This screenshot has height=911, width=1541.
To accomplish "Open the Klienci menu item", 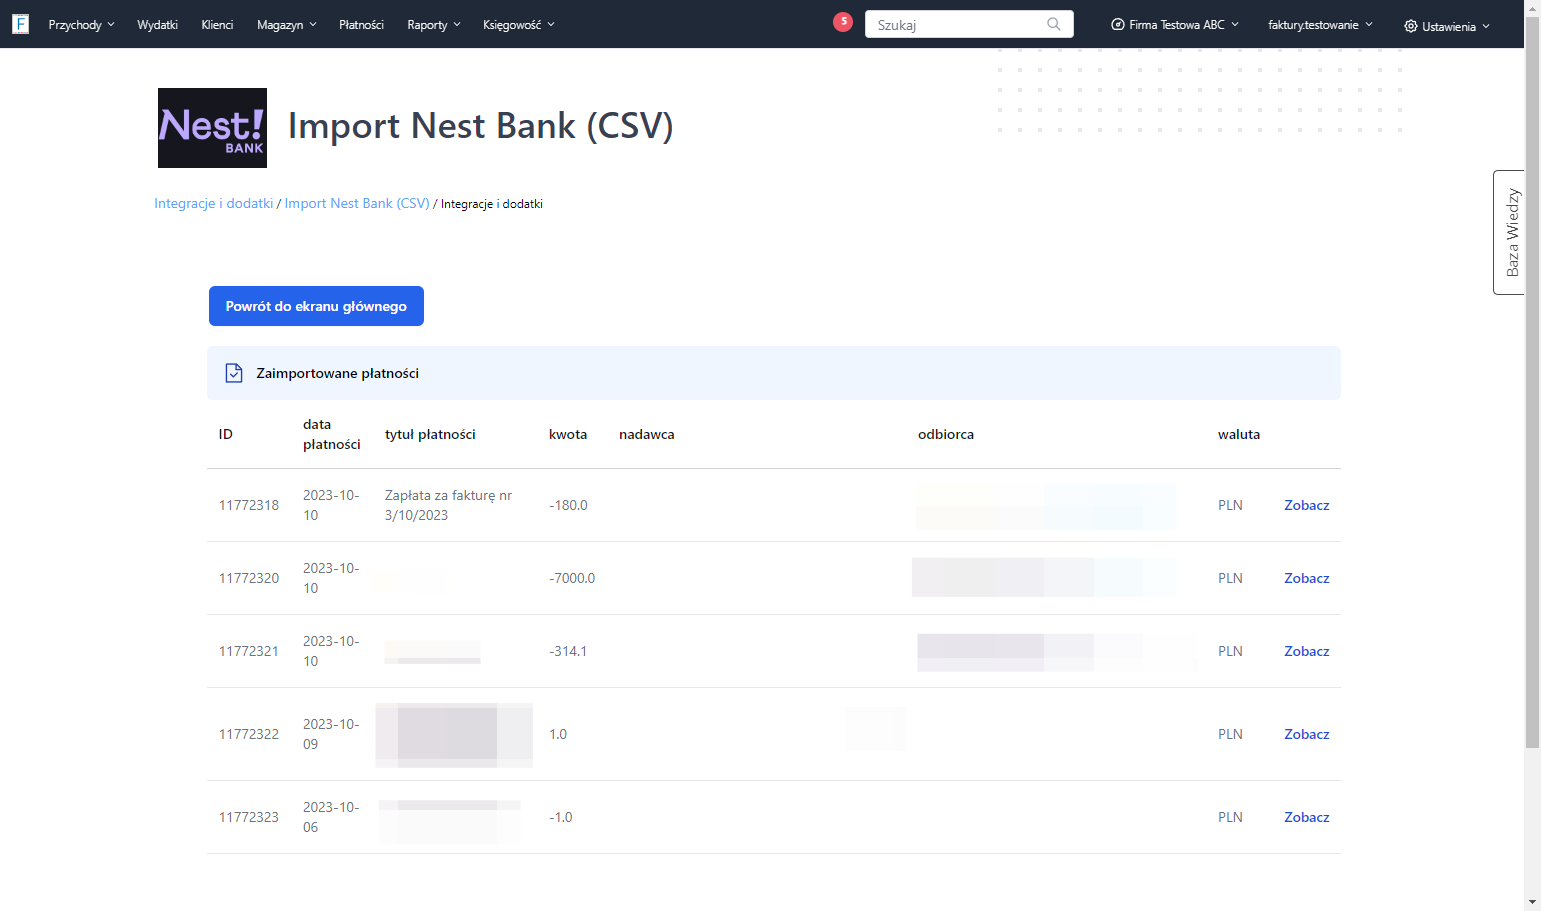I will (x=217, y=24).
